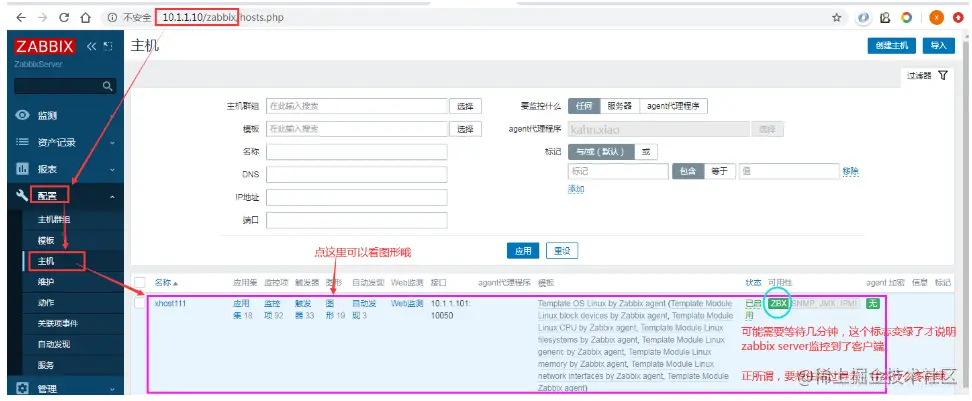Click 选择 beside the 模板 field
Viewport: 972px width, 401px height.
[466, 129]
